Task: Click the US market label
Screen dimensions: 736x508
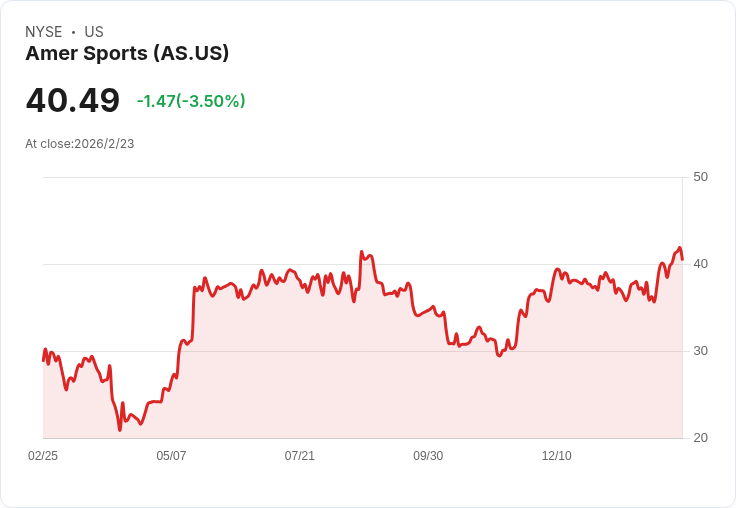Action: click(x=94, y=32)
